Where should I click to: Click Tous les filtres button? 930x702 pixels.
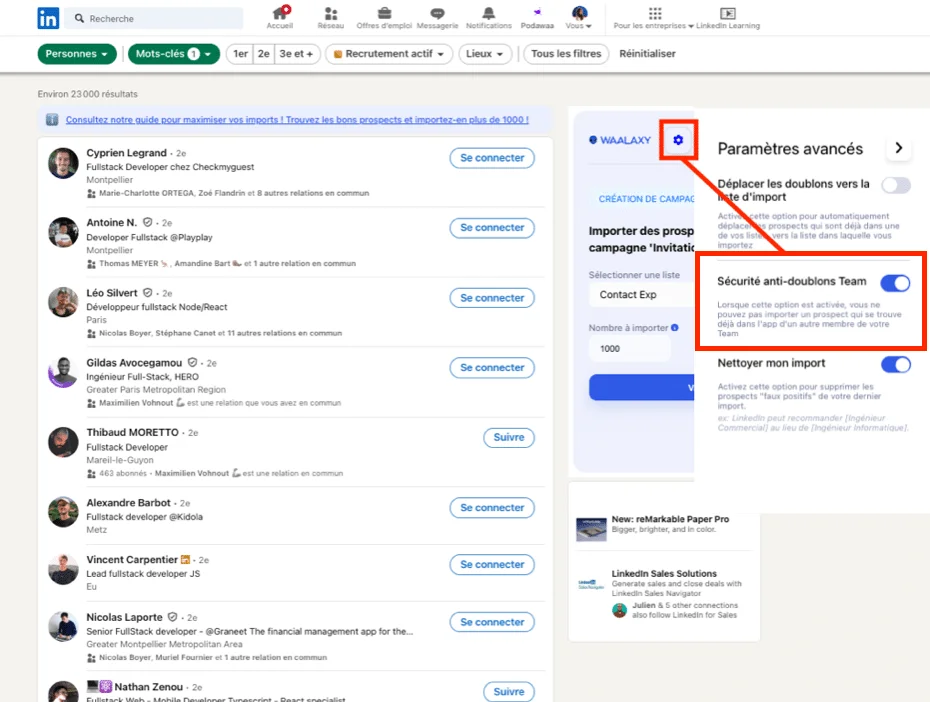click(566, 54)
